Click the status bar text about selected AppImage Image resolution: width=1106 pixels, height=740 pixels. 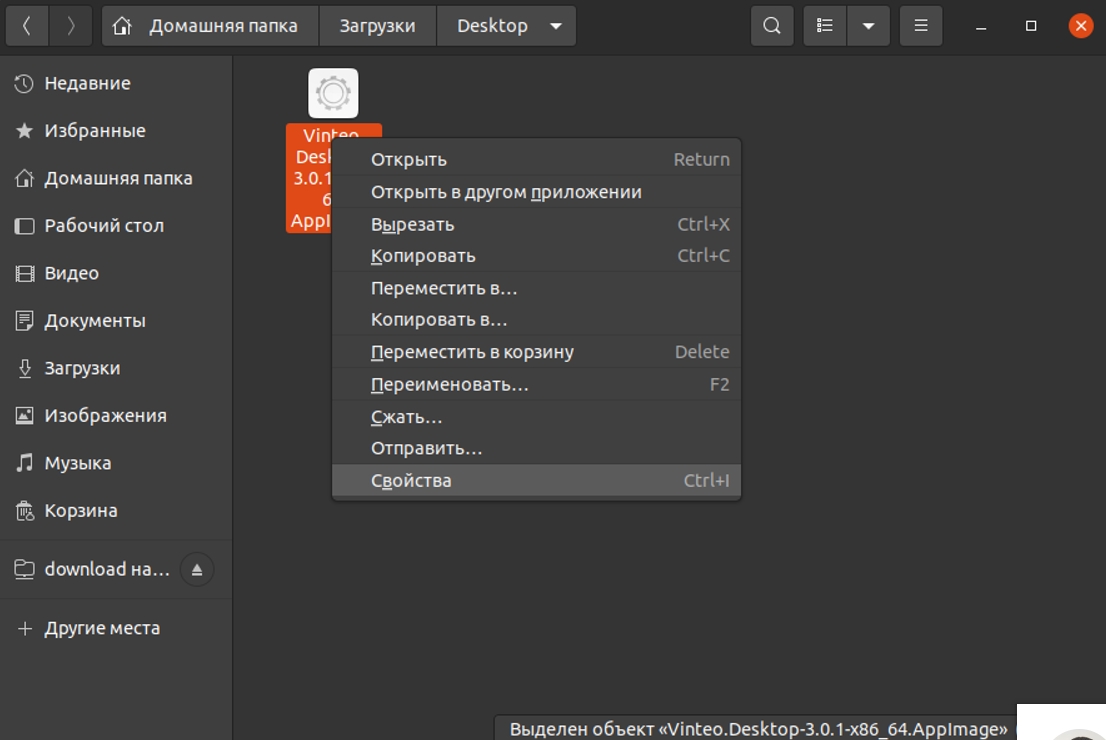pos(758,729)
